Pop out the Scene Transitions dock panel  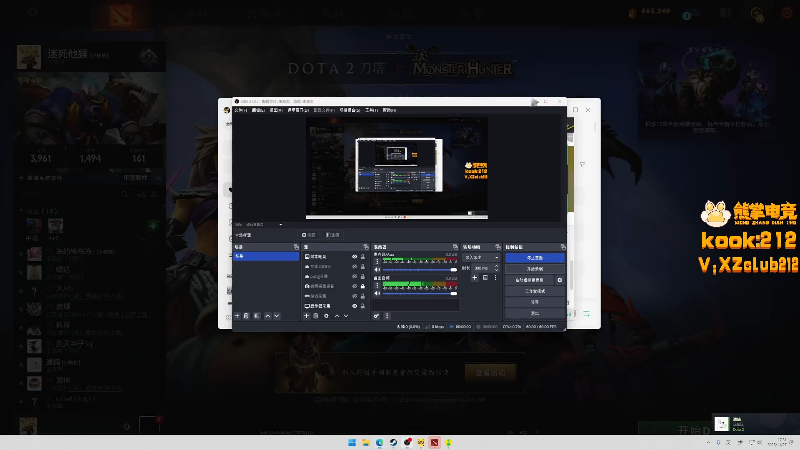coord(498,247)
